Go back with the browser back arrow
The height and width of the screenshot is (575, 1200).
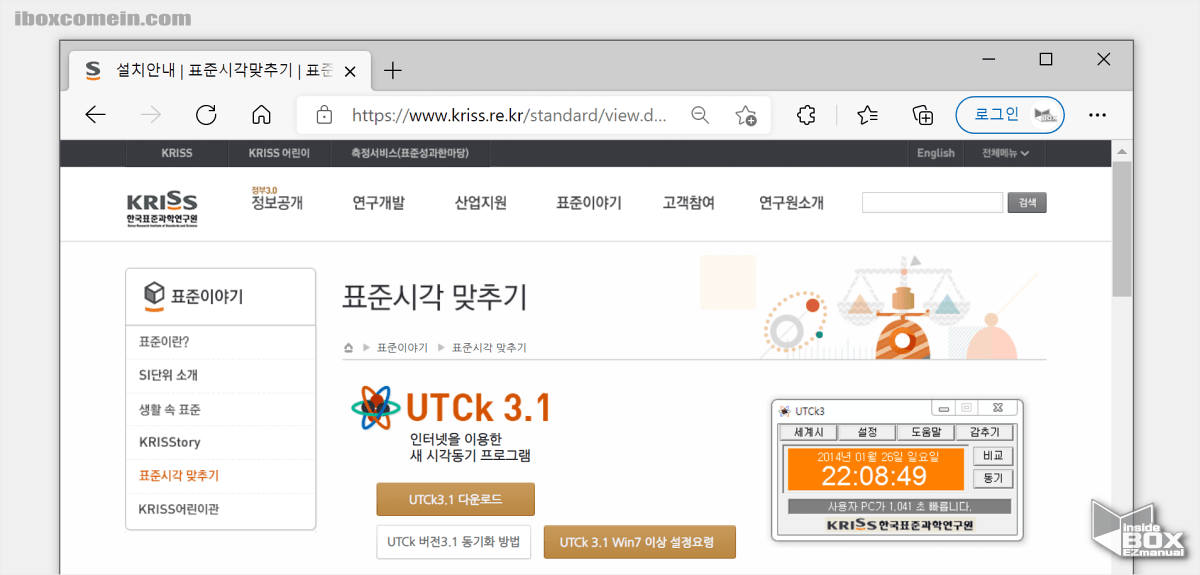click(96, 115)
